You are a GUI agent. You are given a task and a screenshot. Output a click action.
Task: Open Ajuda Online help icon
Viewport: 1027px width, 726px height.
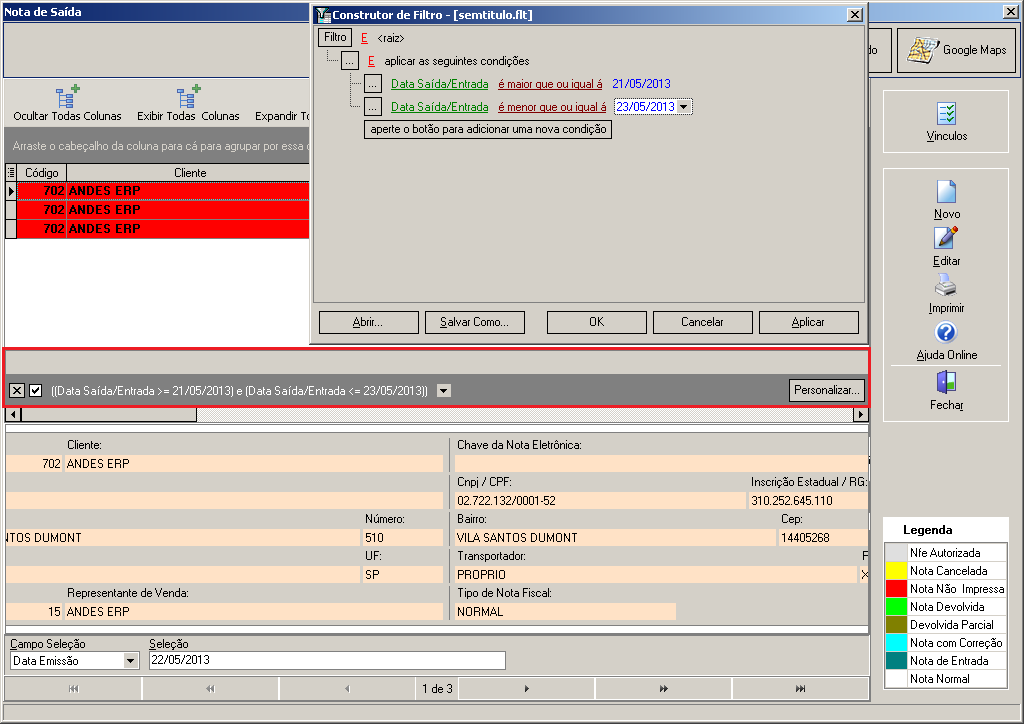point(946,332)
